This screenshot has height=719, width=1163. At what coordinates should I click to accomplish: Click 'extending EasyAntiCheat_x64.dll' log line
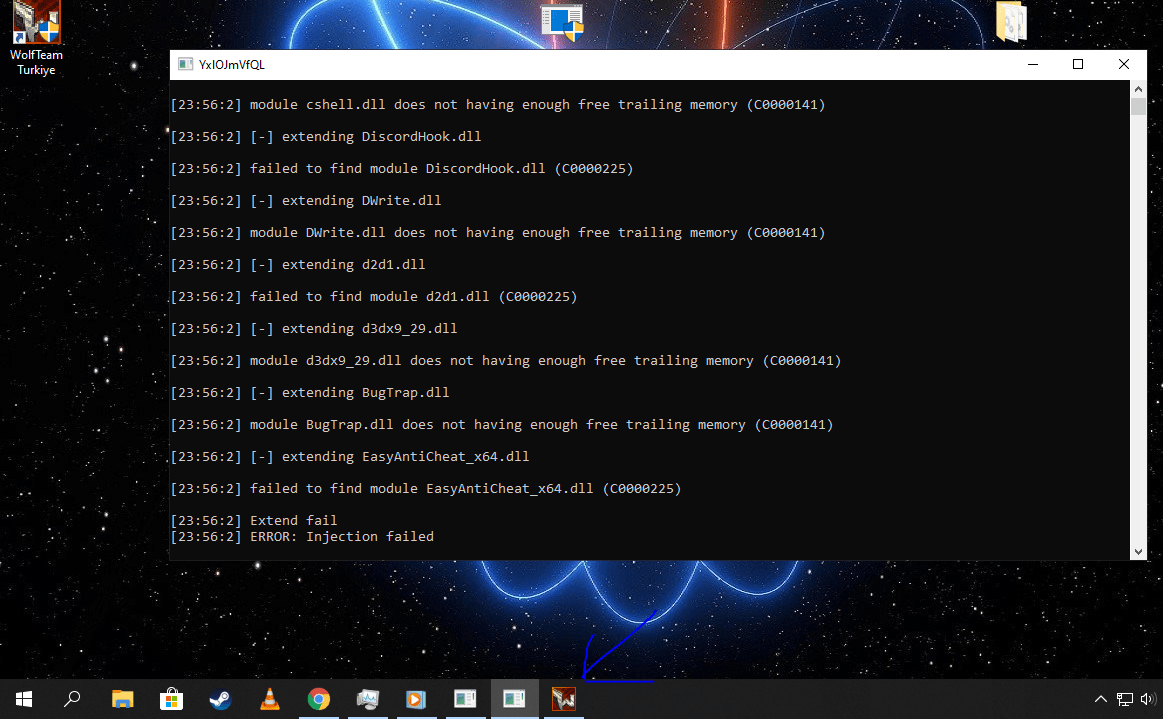coord(350,456)
